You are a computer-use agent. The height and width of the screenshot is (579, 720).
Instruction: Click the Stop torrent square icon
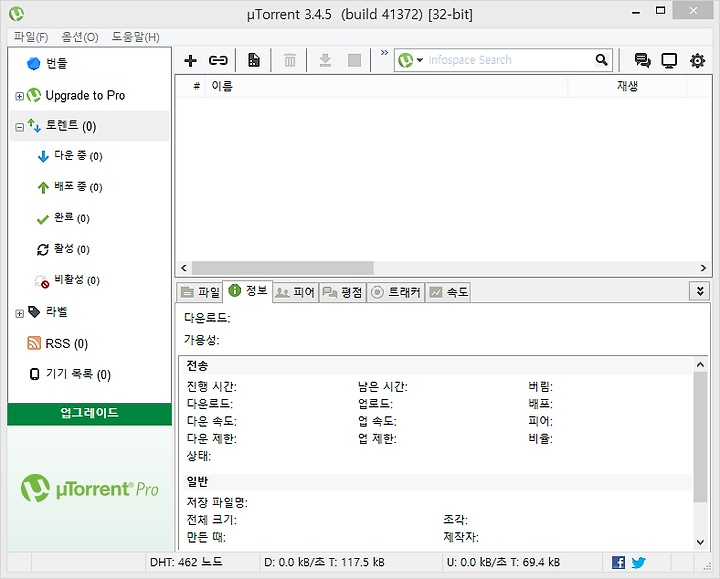[x=354, y=60]
